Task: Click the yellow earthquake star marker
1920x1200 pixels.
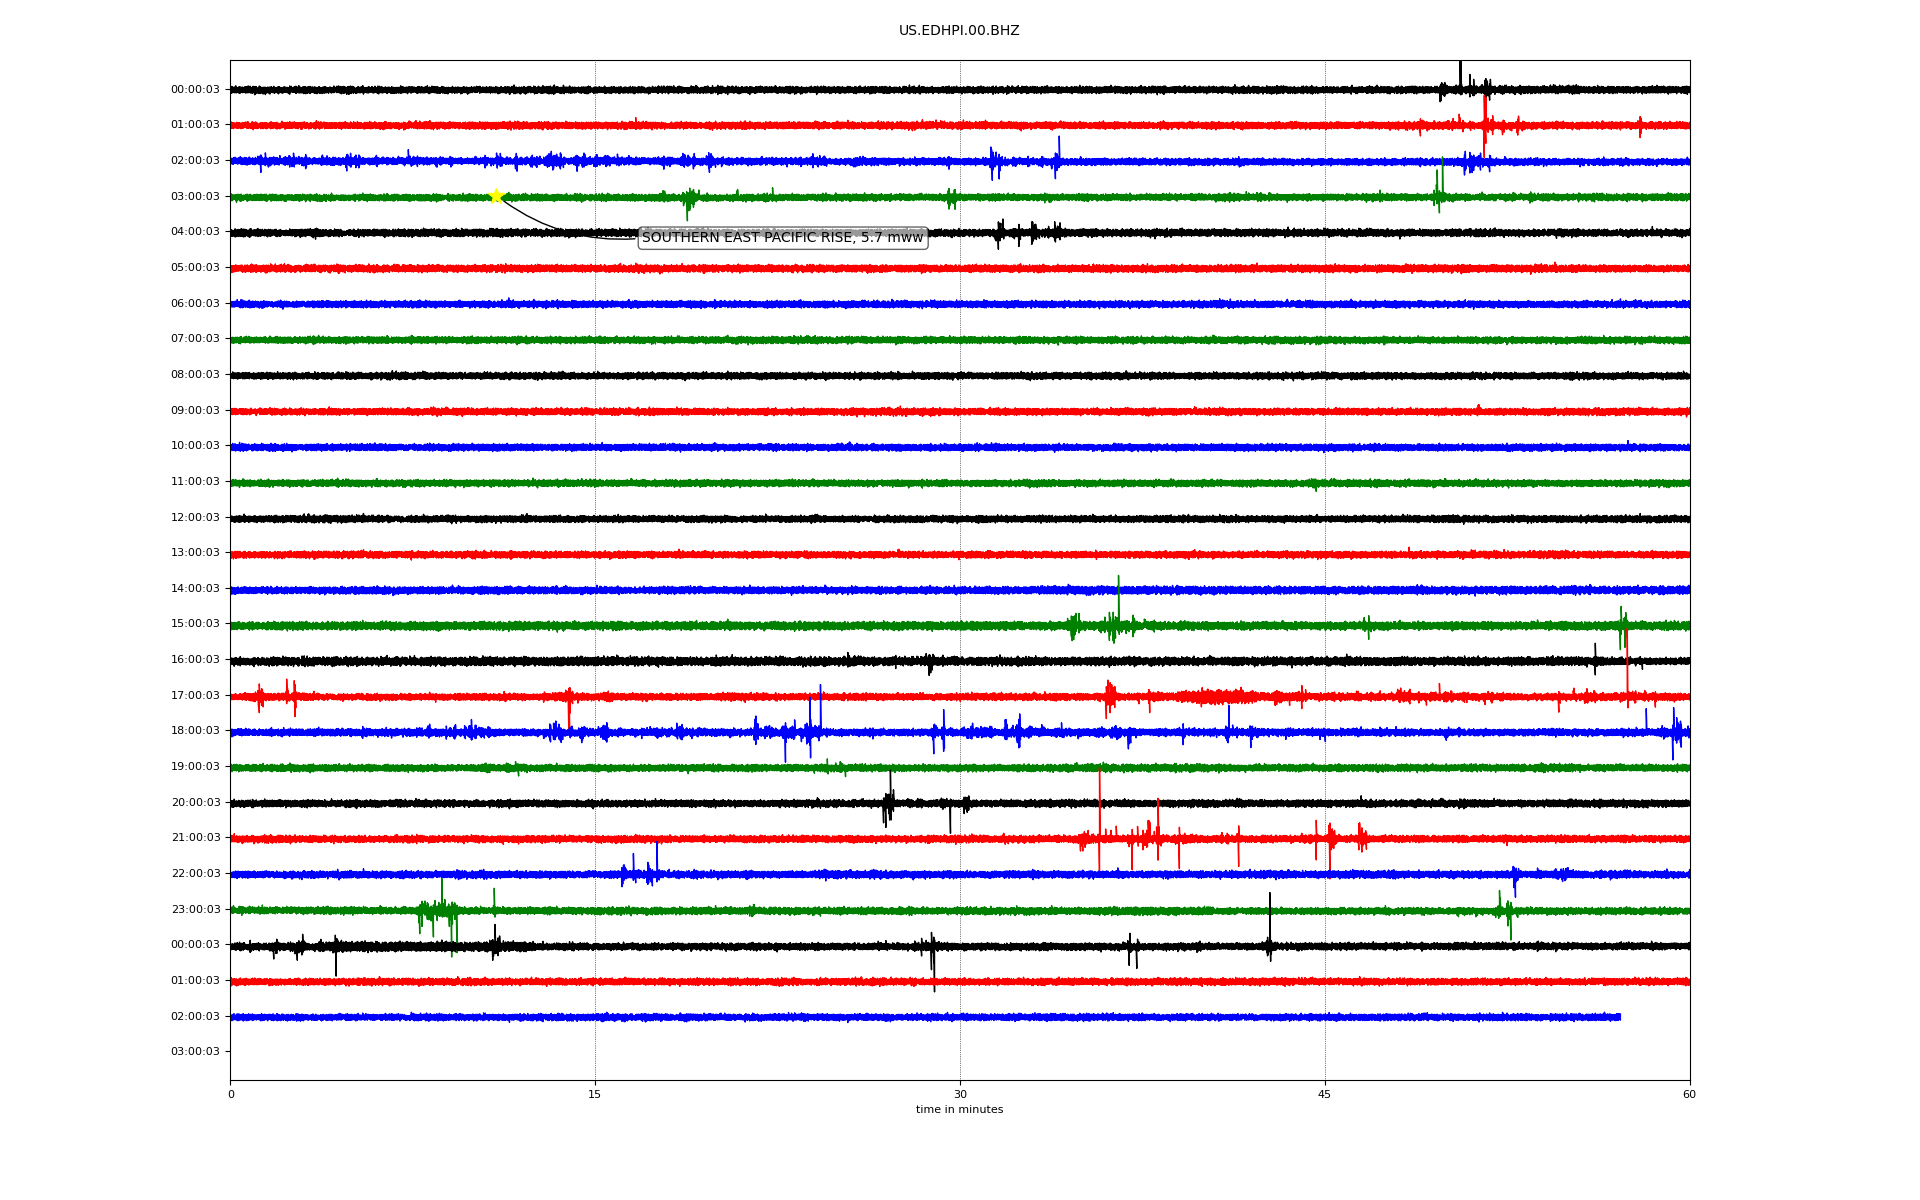Action: point(496,196)
